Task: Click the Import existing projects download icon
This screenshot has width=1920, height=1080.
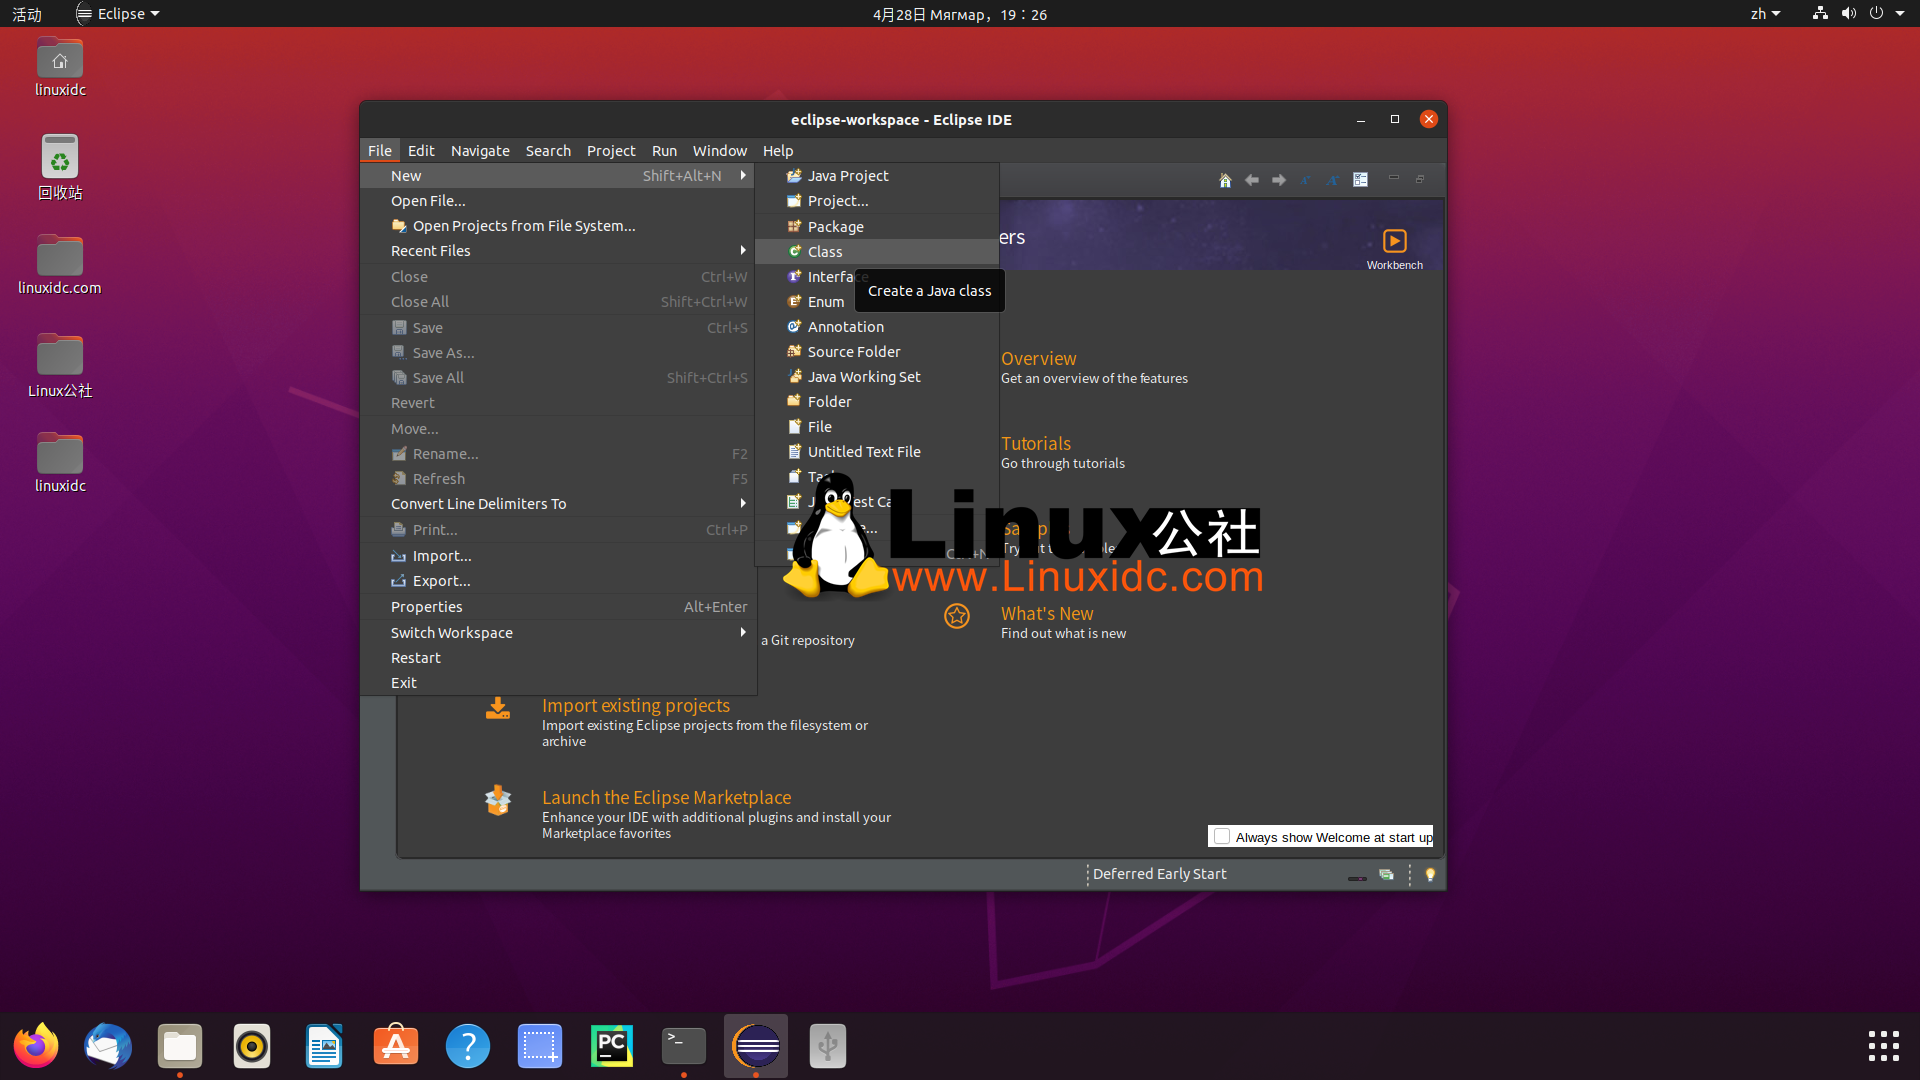Action: [x=498, y=708]
